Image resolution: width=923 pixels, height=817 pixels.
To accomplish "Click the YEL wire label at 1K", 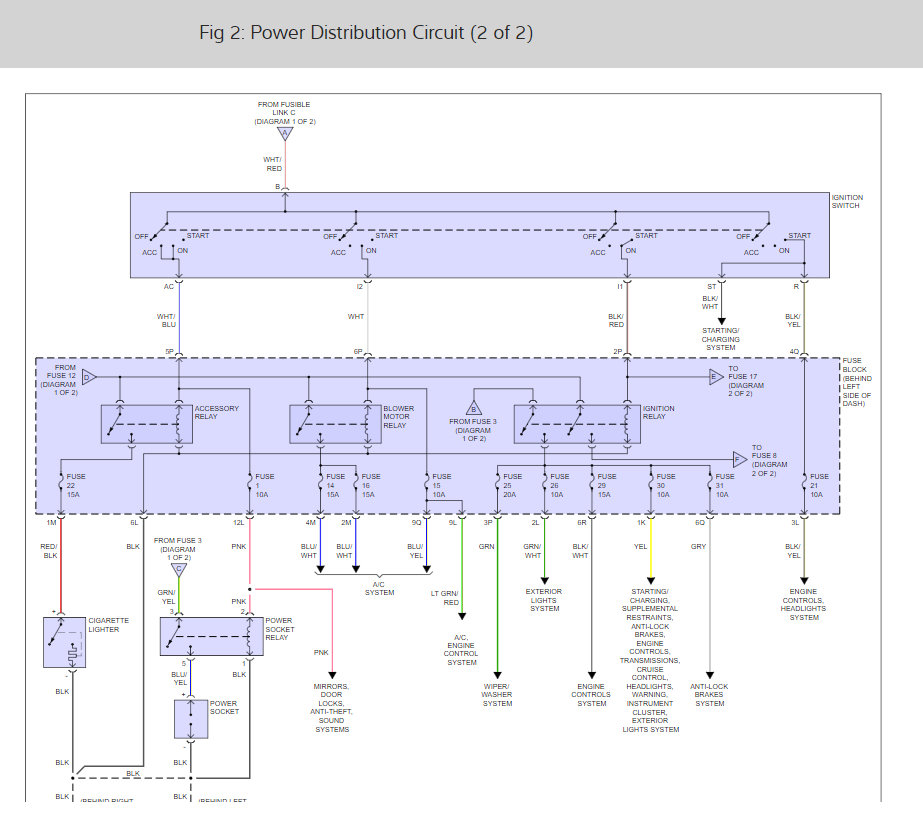I will coord(640,546).
